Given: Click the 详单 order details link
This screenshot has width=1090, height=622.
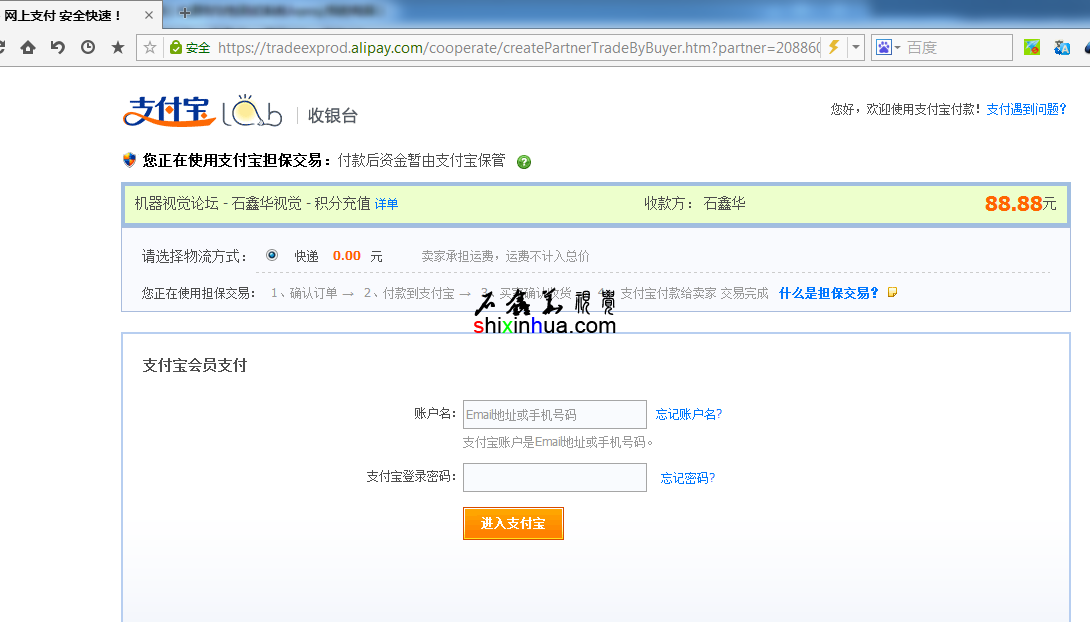Looking at the screenshot, I should [x=386, y=204].
